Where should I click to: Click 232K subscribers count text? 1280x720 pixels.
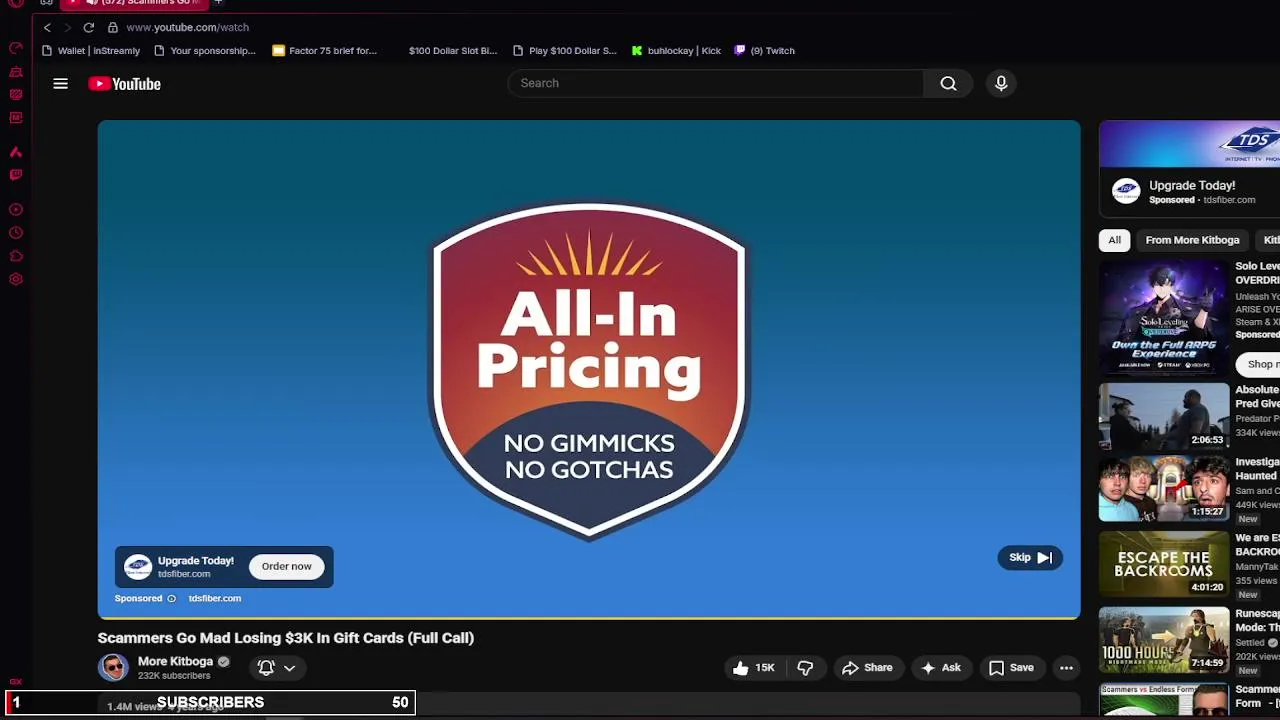174,676
